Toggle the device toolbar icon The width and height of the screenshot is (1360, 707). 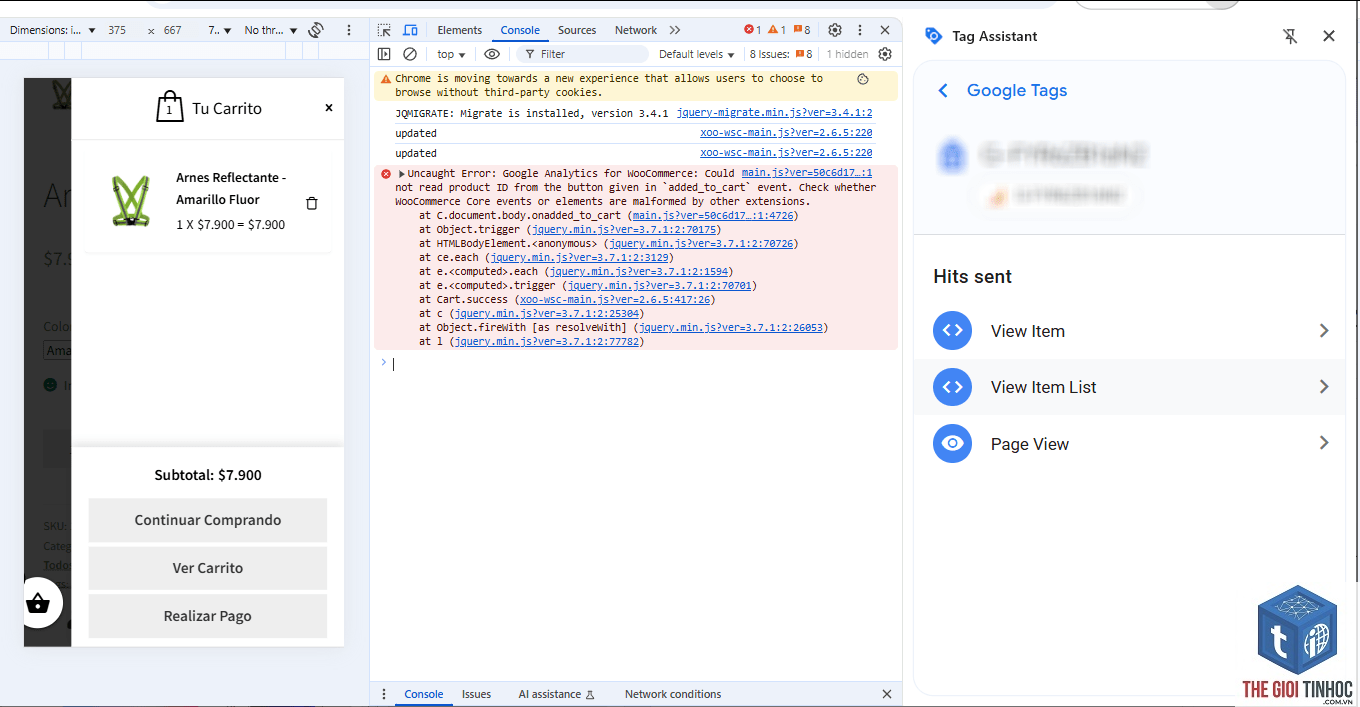coord(410,30)
